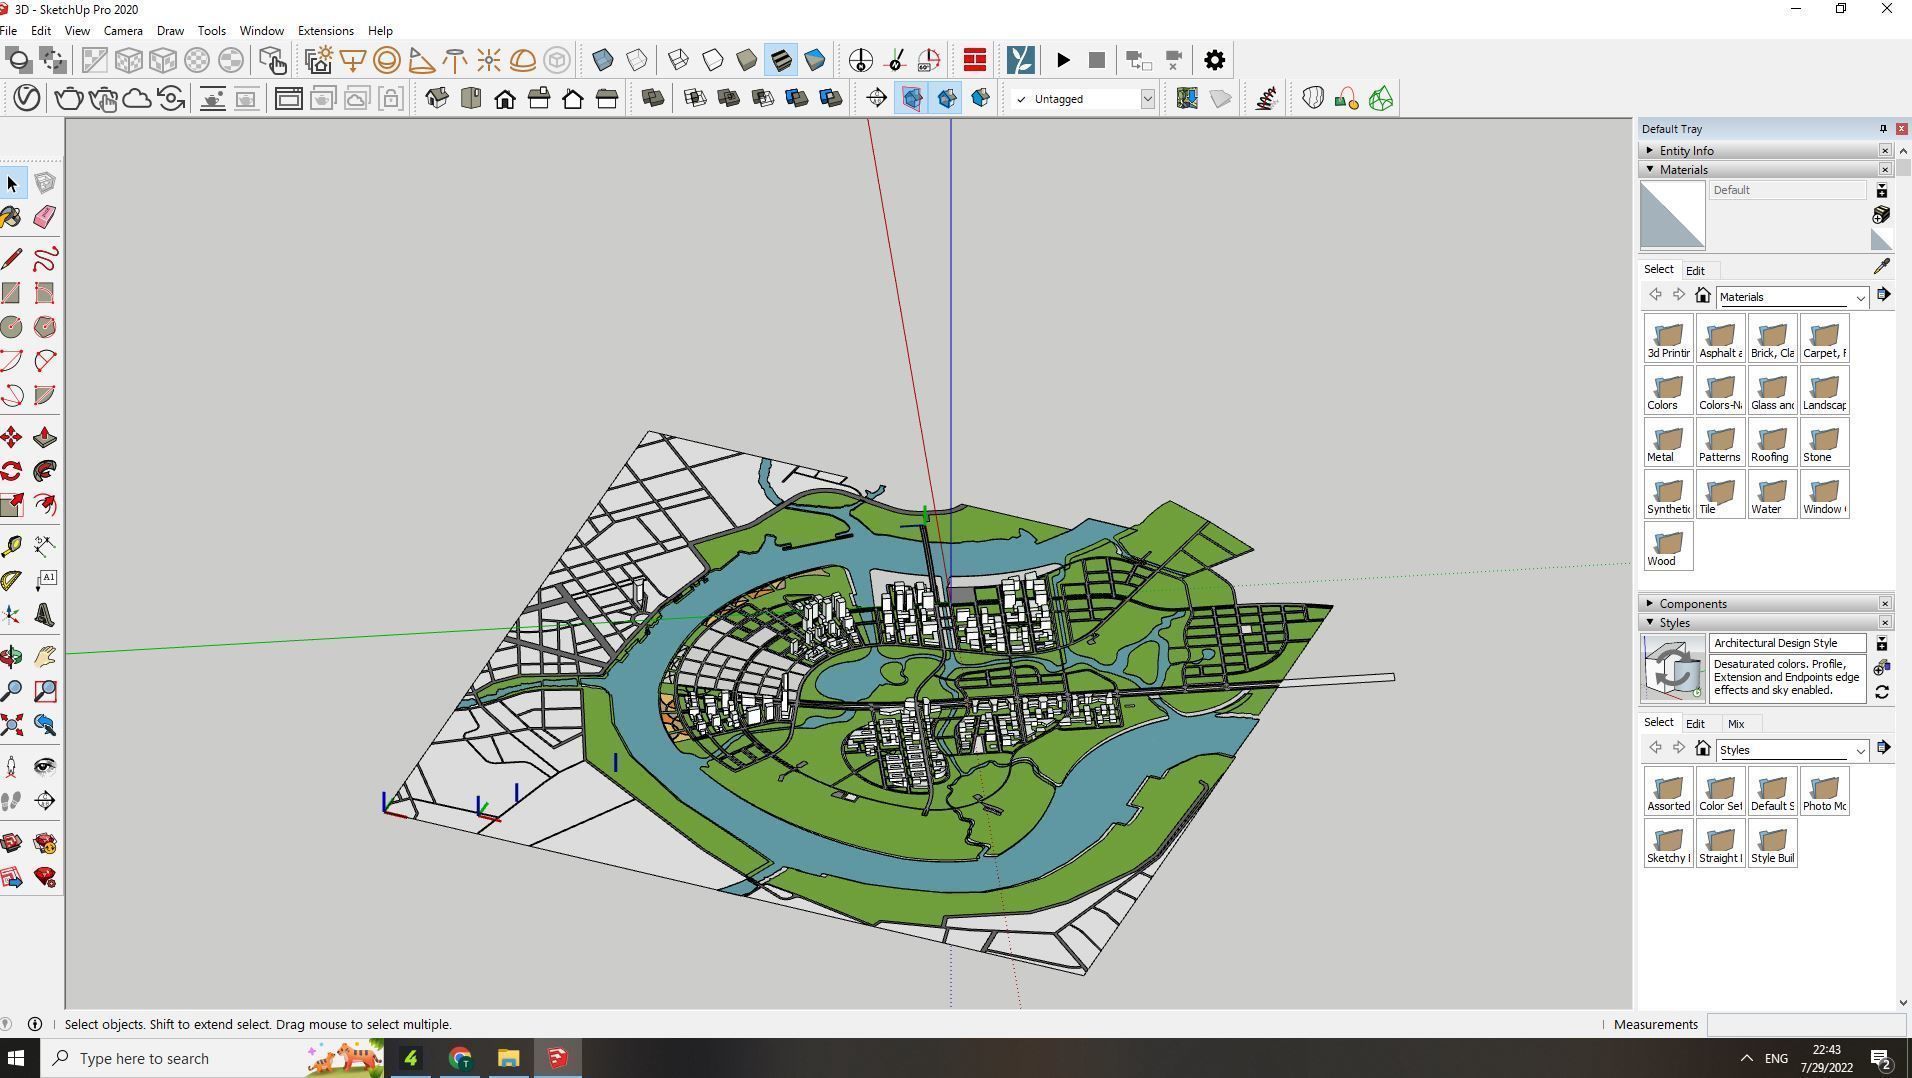Viewport: 1912px width, 1078px height.
Task: Open the Sketchy Edges styles folder
Action: coord(1668,843)
